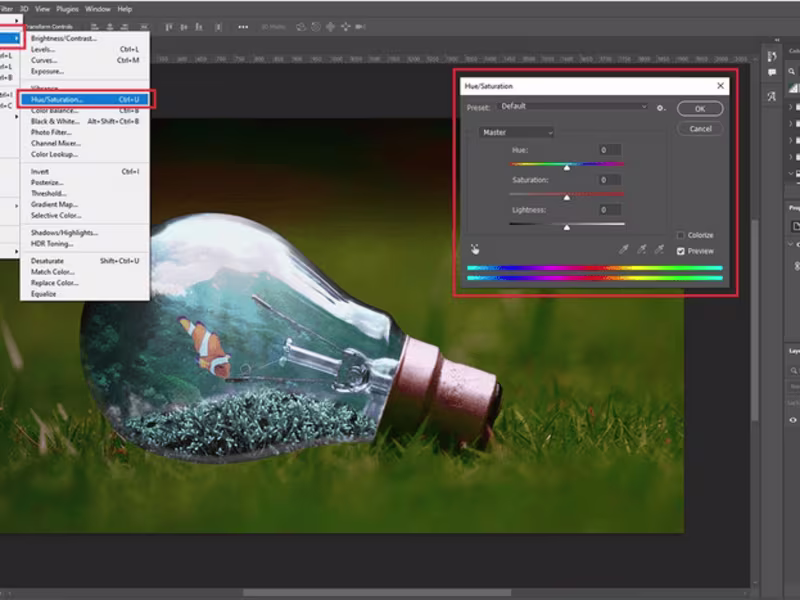800x600 pixels.
Task: Click the Align left edges icon
Action: pyautogui.click(x=94, y=27)
